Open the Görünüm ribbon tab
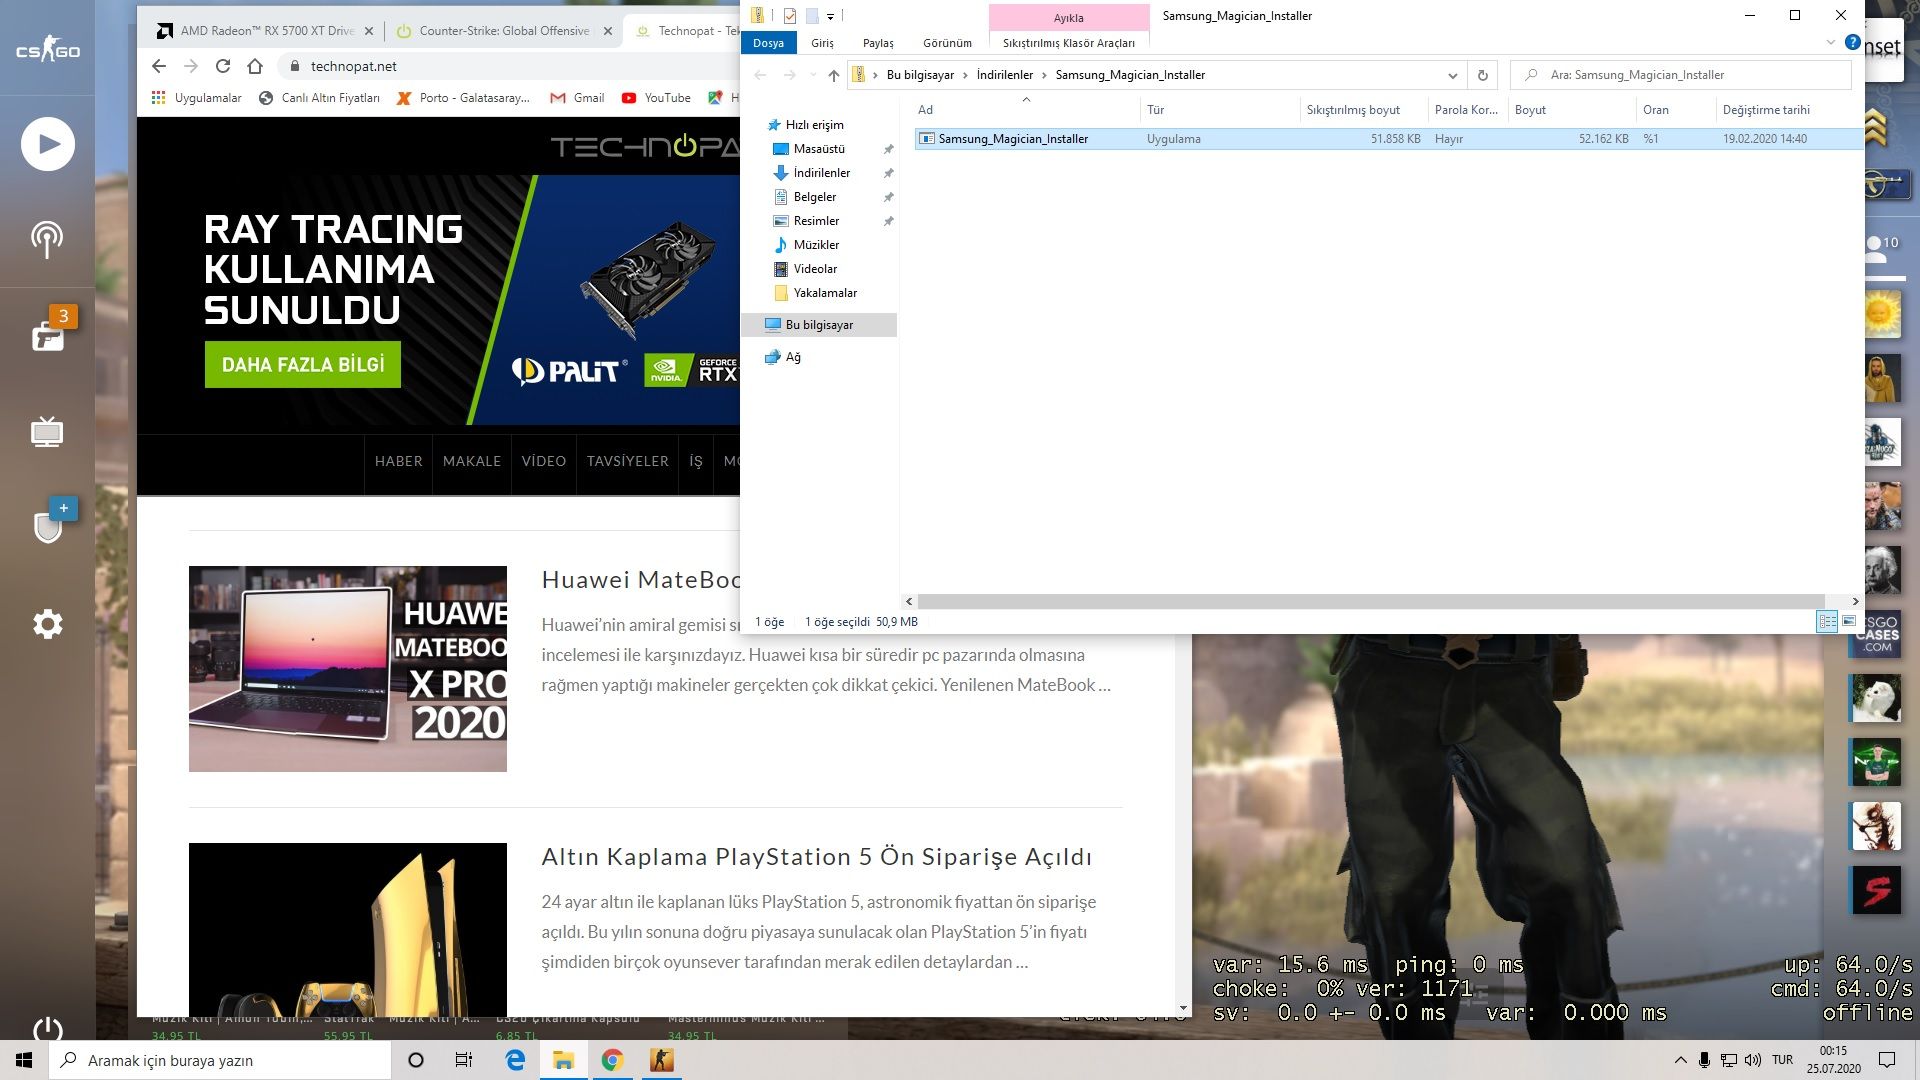This screenshot has height=1080, width=1920. (946, 43)
